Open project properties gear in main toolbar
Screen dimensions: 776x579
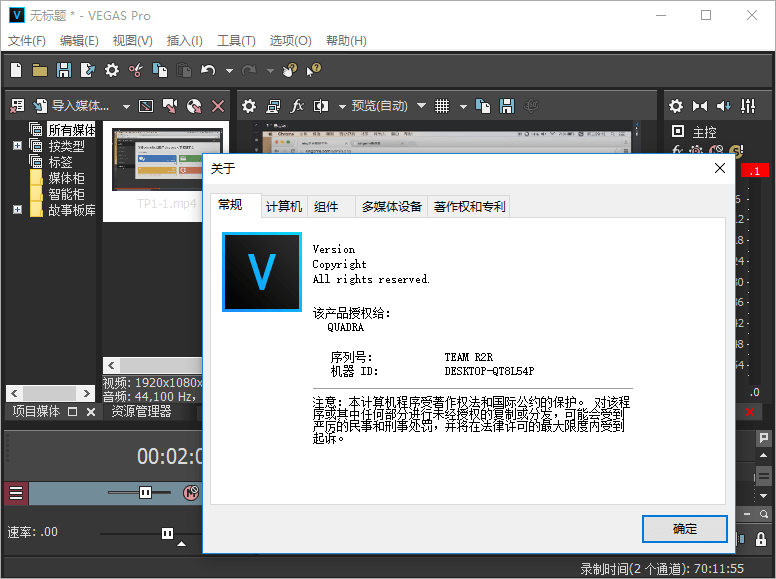coord(112,70)
